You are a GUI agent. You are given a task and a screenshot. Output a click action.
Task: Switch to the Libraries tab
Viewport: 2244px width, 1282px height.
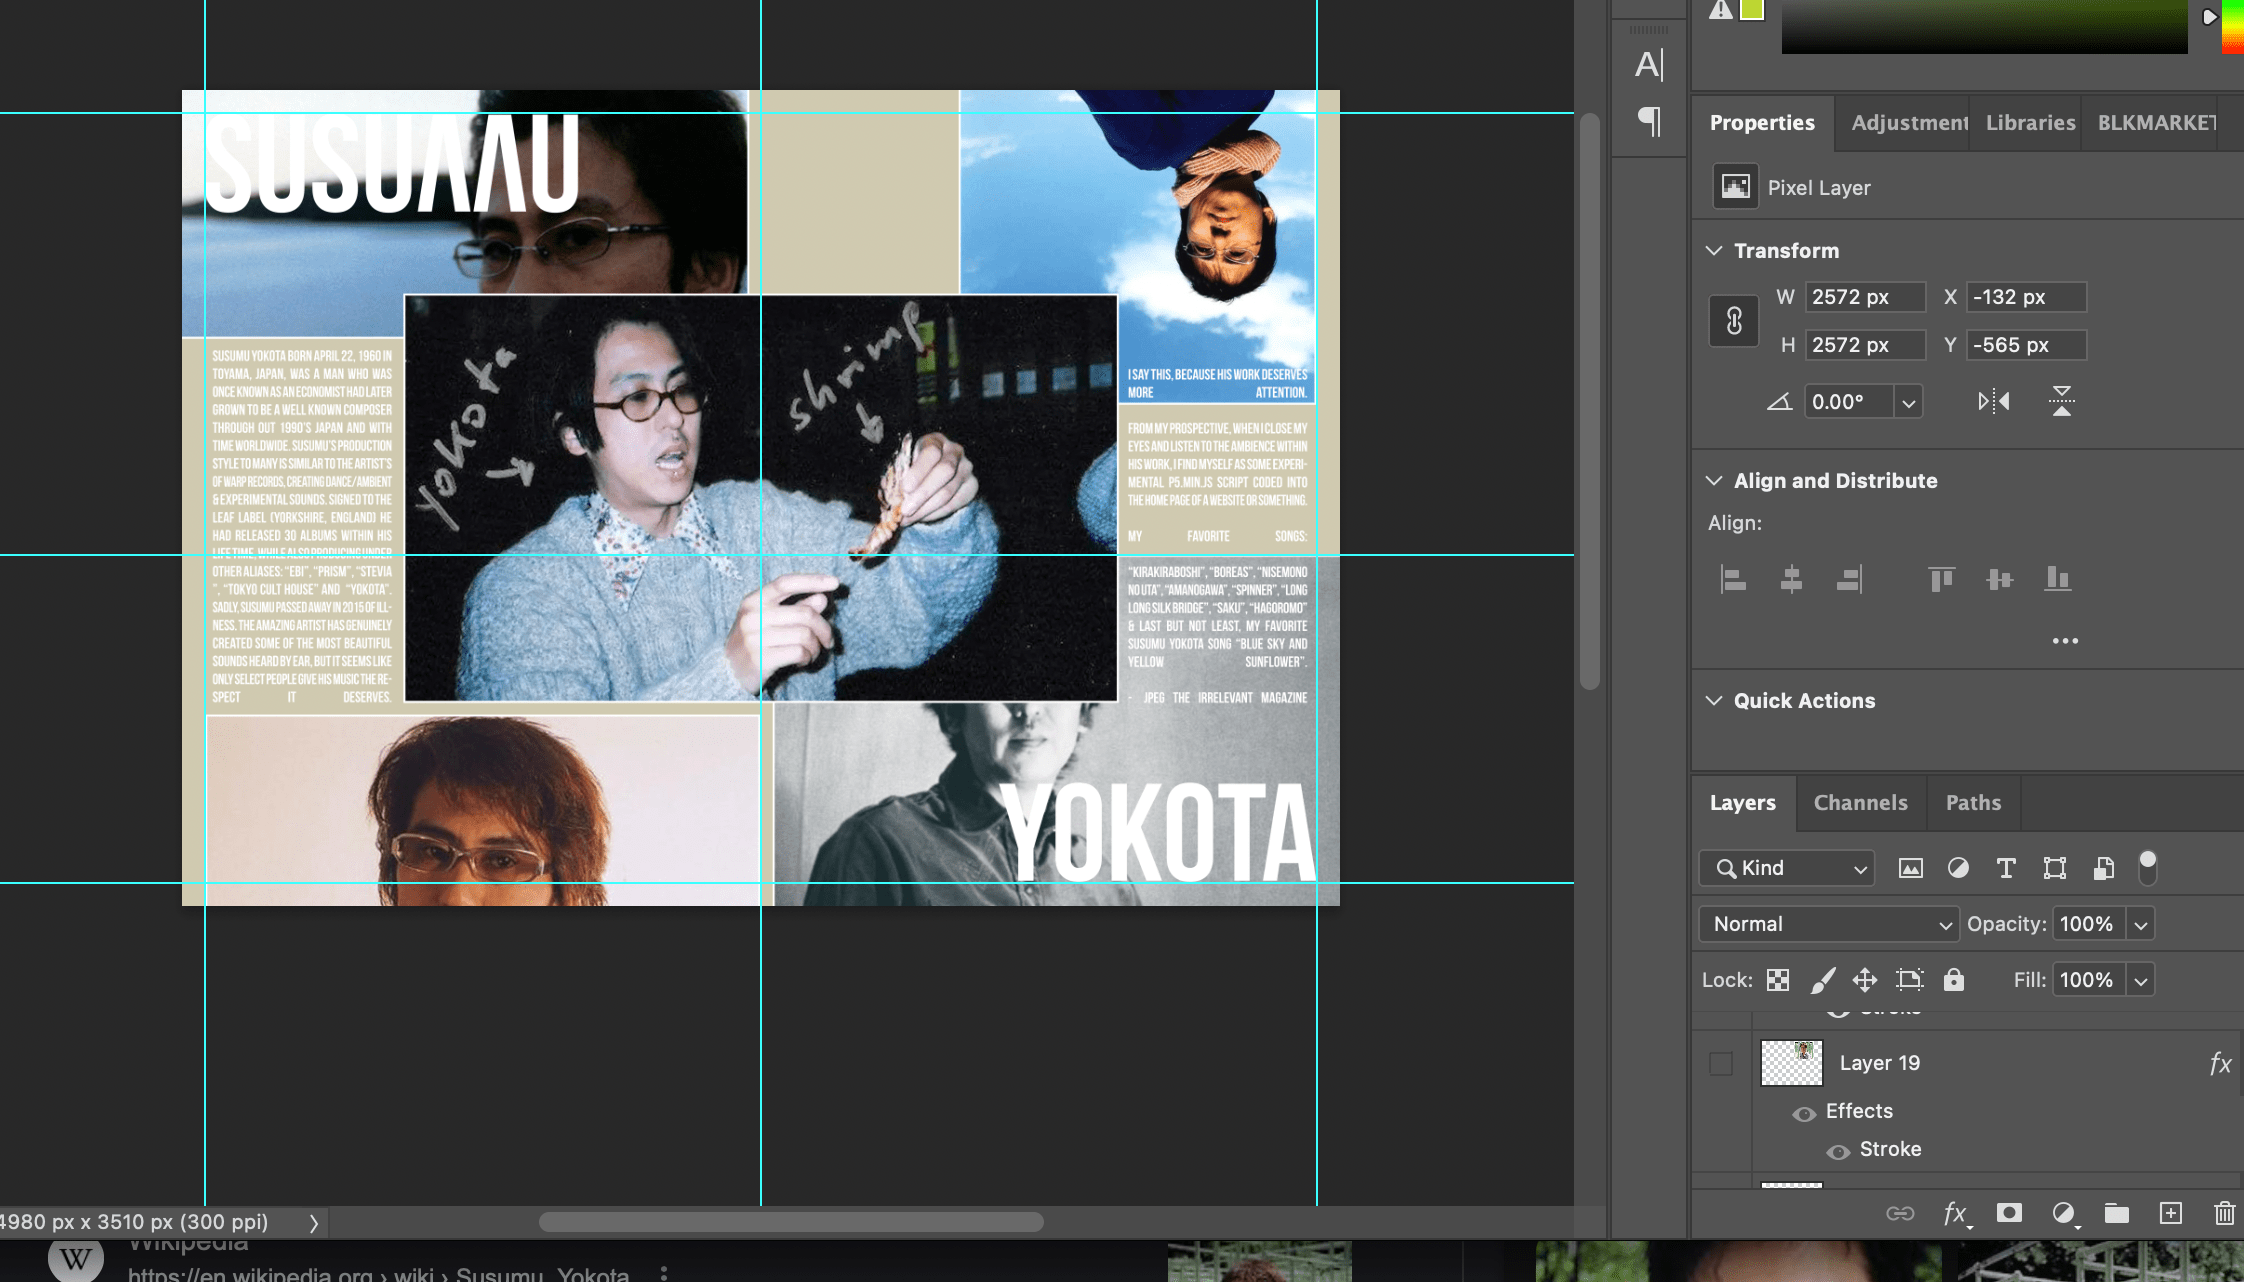click(2030, 123)
